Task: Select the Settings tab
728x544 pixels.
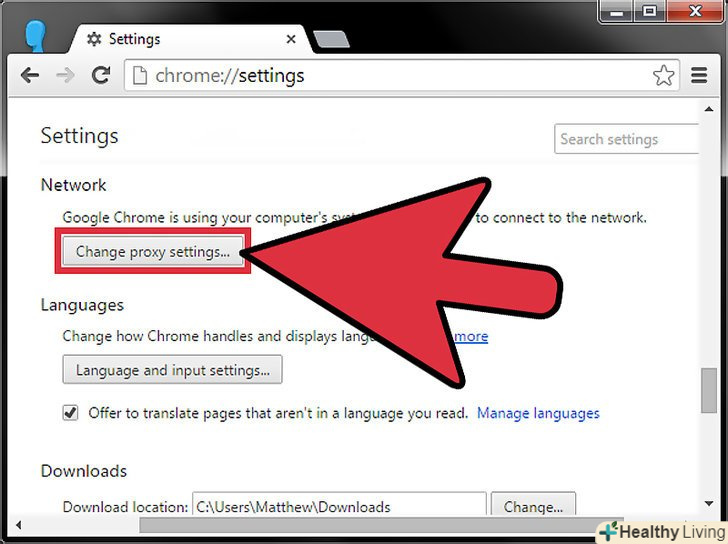Action: point(190,39)
